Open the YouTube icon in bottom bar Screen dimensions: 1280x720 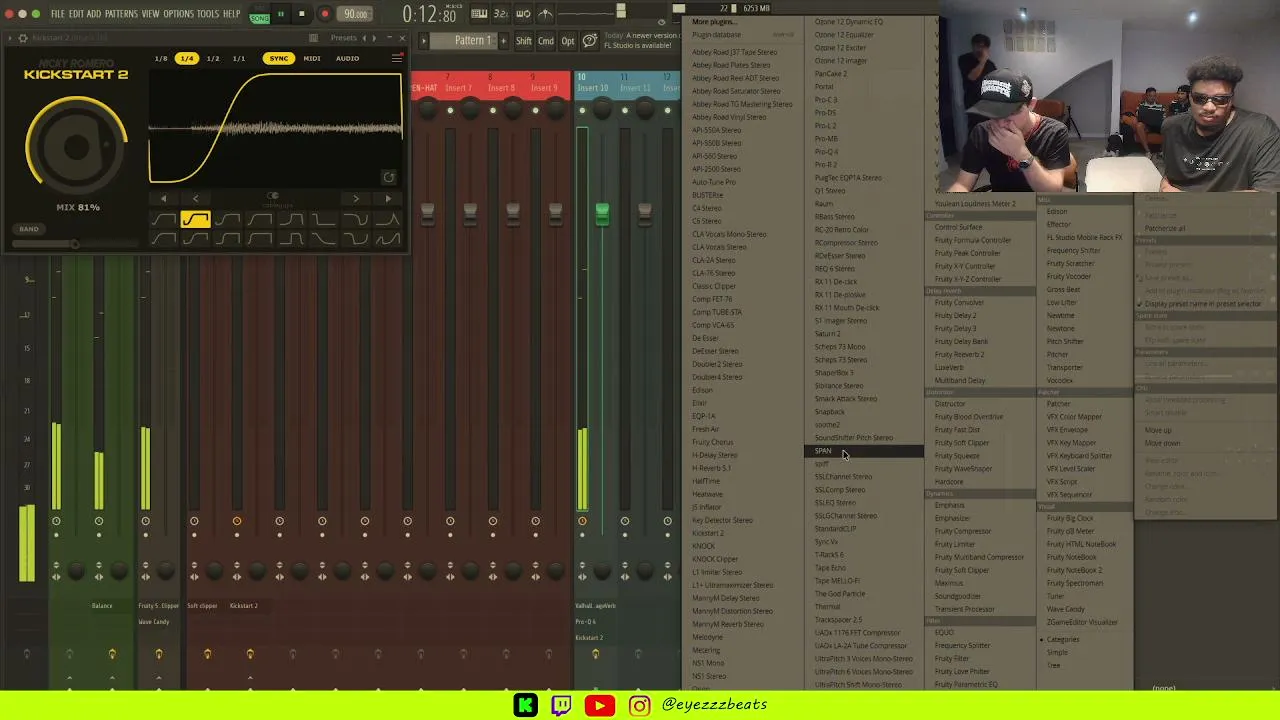[x=599, y=706]
